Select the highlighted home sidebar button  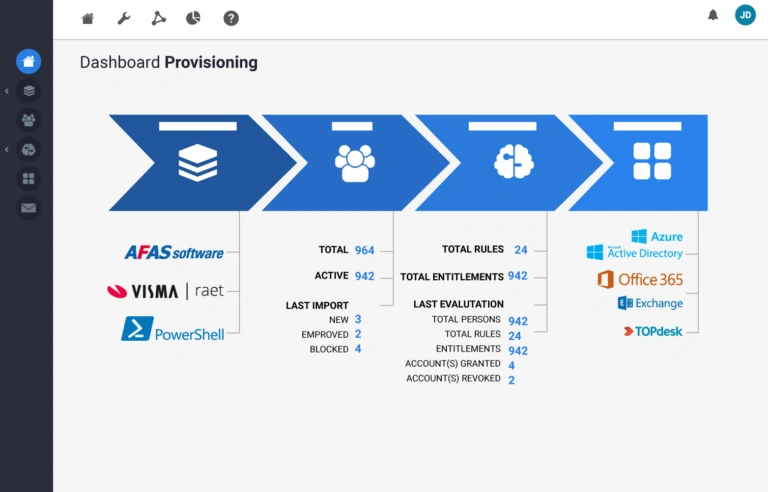pyautogui.click(x=28, y=61)
